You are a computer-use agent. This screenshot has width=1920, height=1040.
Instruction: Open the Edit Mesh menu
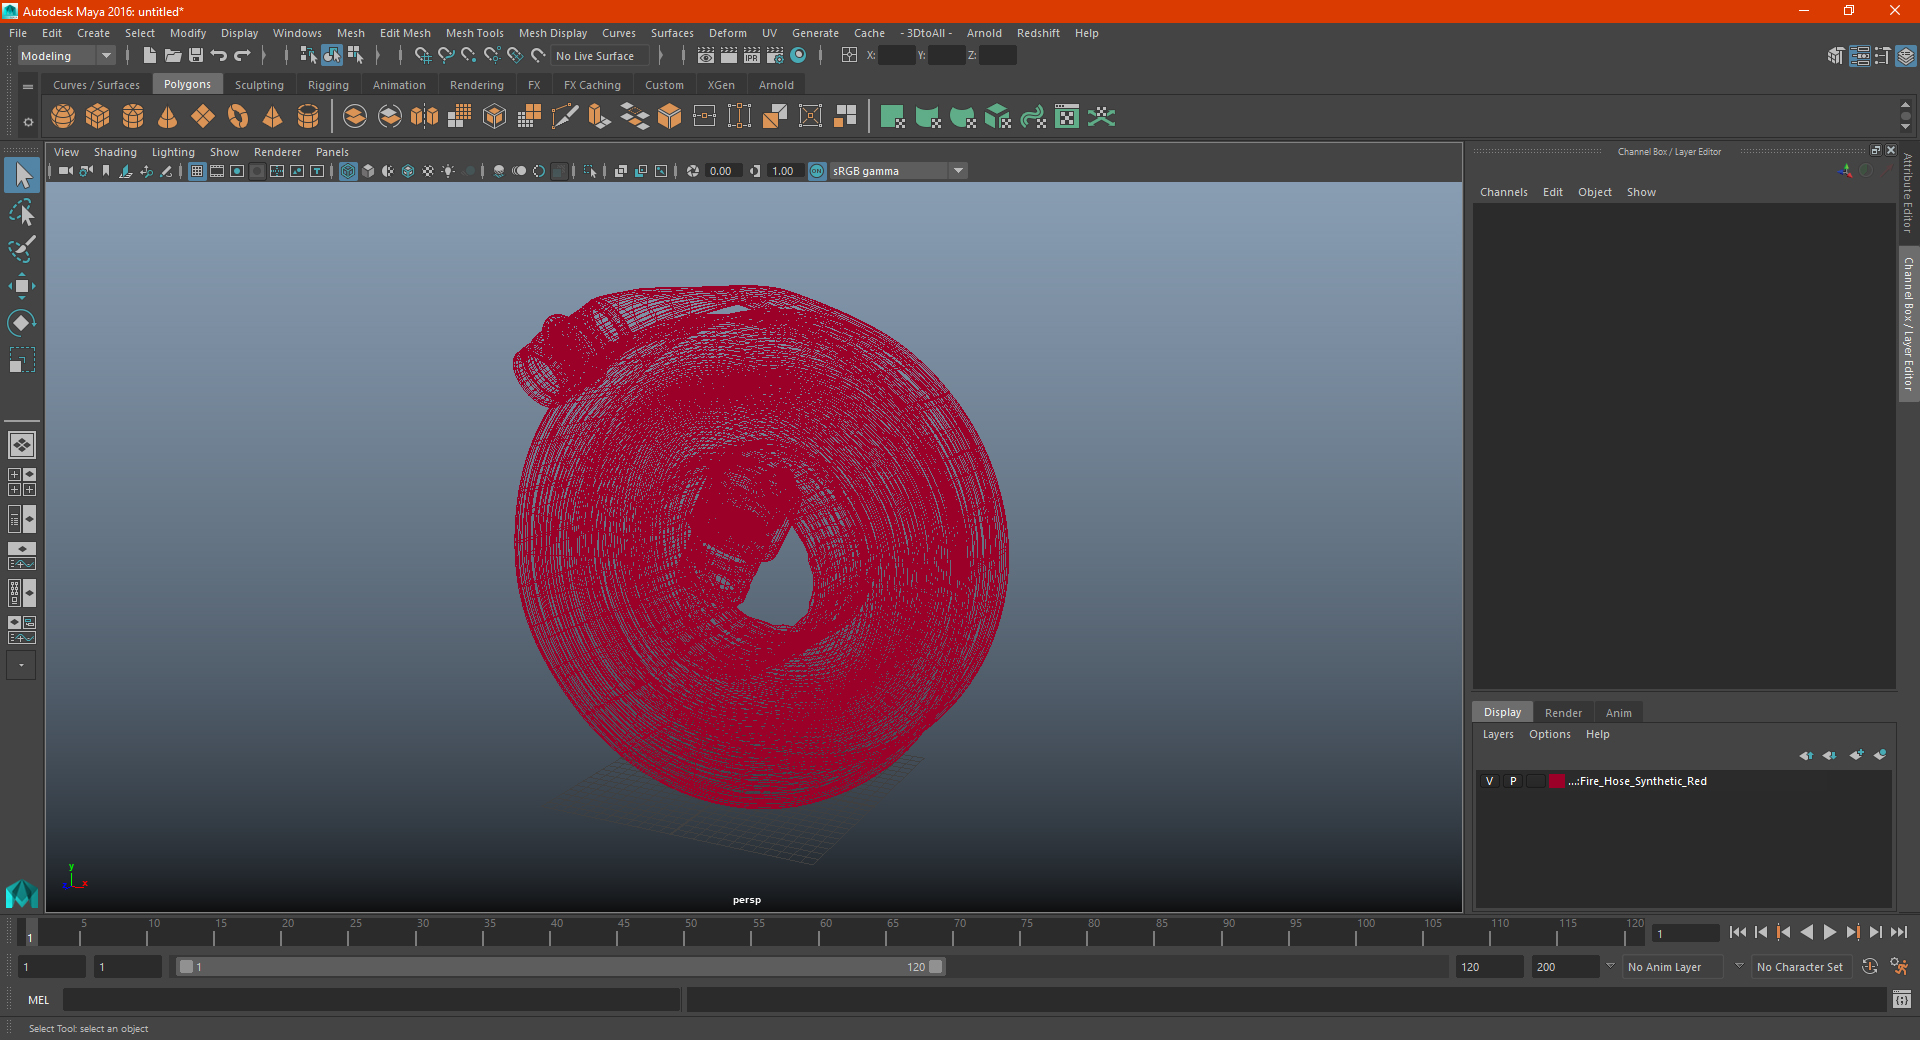tap(405, 33)
